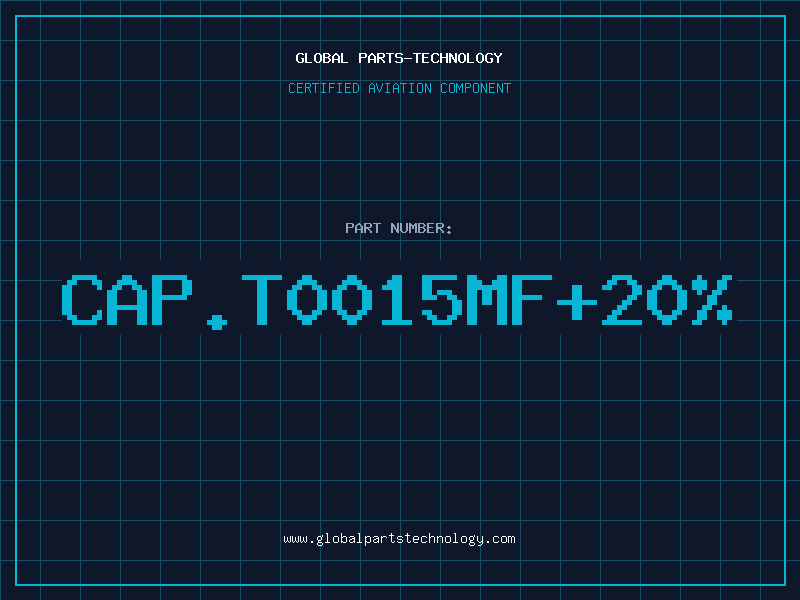Click the GLOBAL PARTS-TECHNOLOGY heading
800x600 pixels.
[x=399, y=58]
